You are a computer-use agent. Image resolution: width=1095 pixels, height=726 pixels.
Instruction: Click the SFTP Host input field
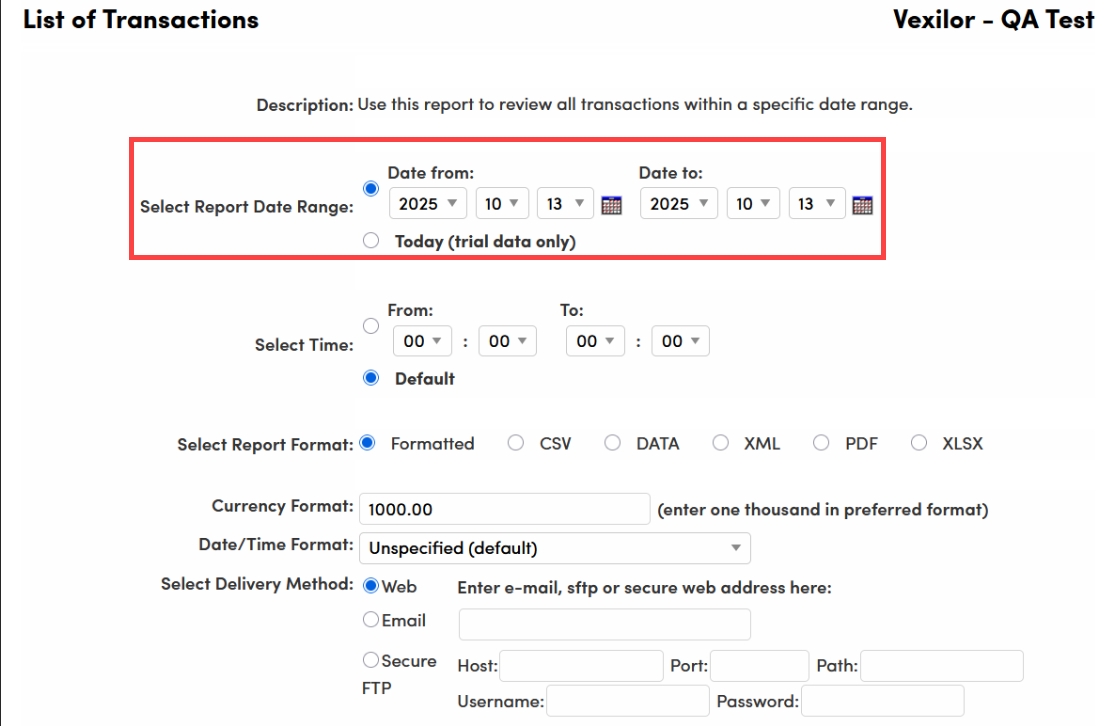(581, 666)
